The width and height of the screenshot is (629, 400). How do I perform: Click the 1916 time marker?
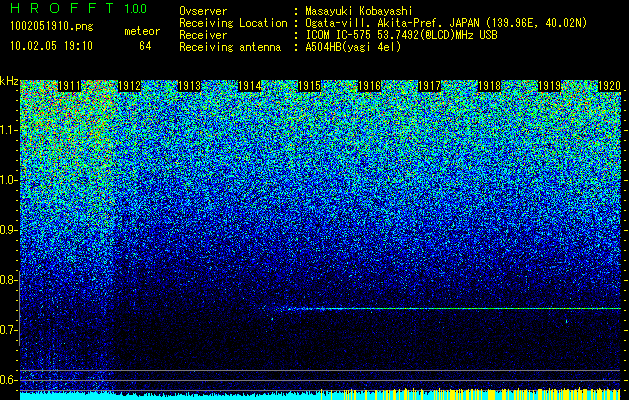pyautogui.click(x=369, y=86)
